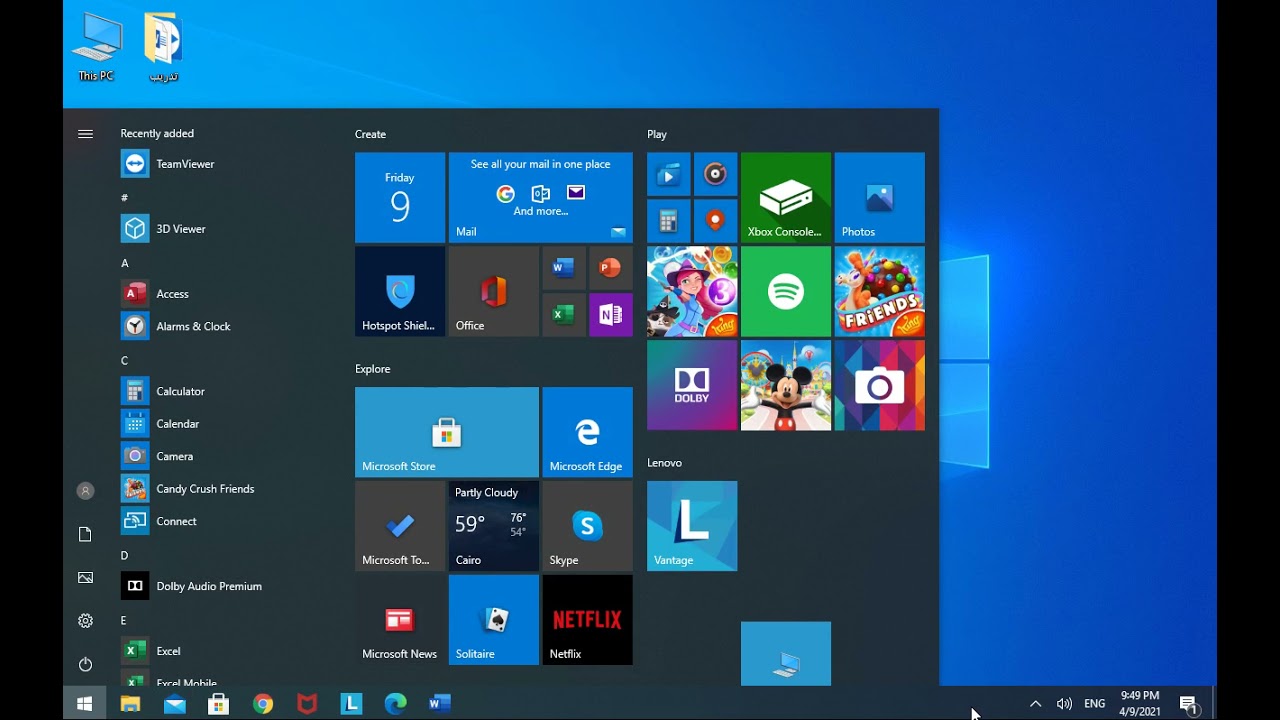This screenshot has height=720, width=1280.
Task: Launch the Lenovo Vantage tile
Action: 692,527
